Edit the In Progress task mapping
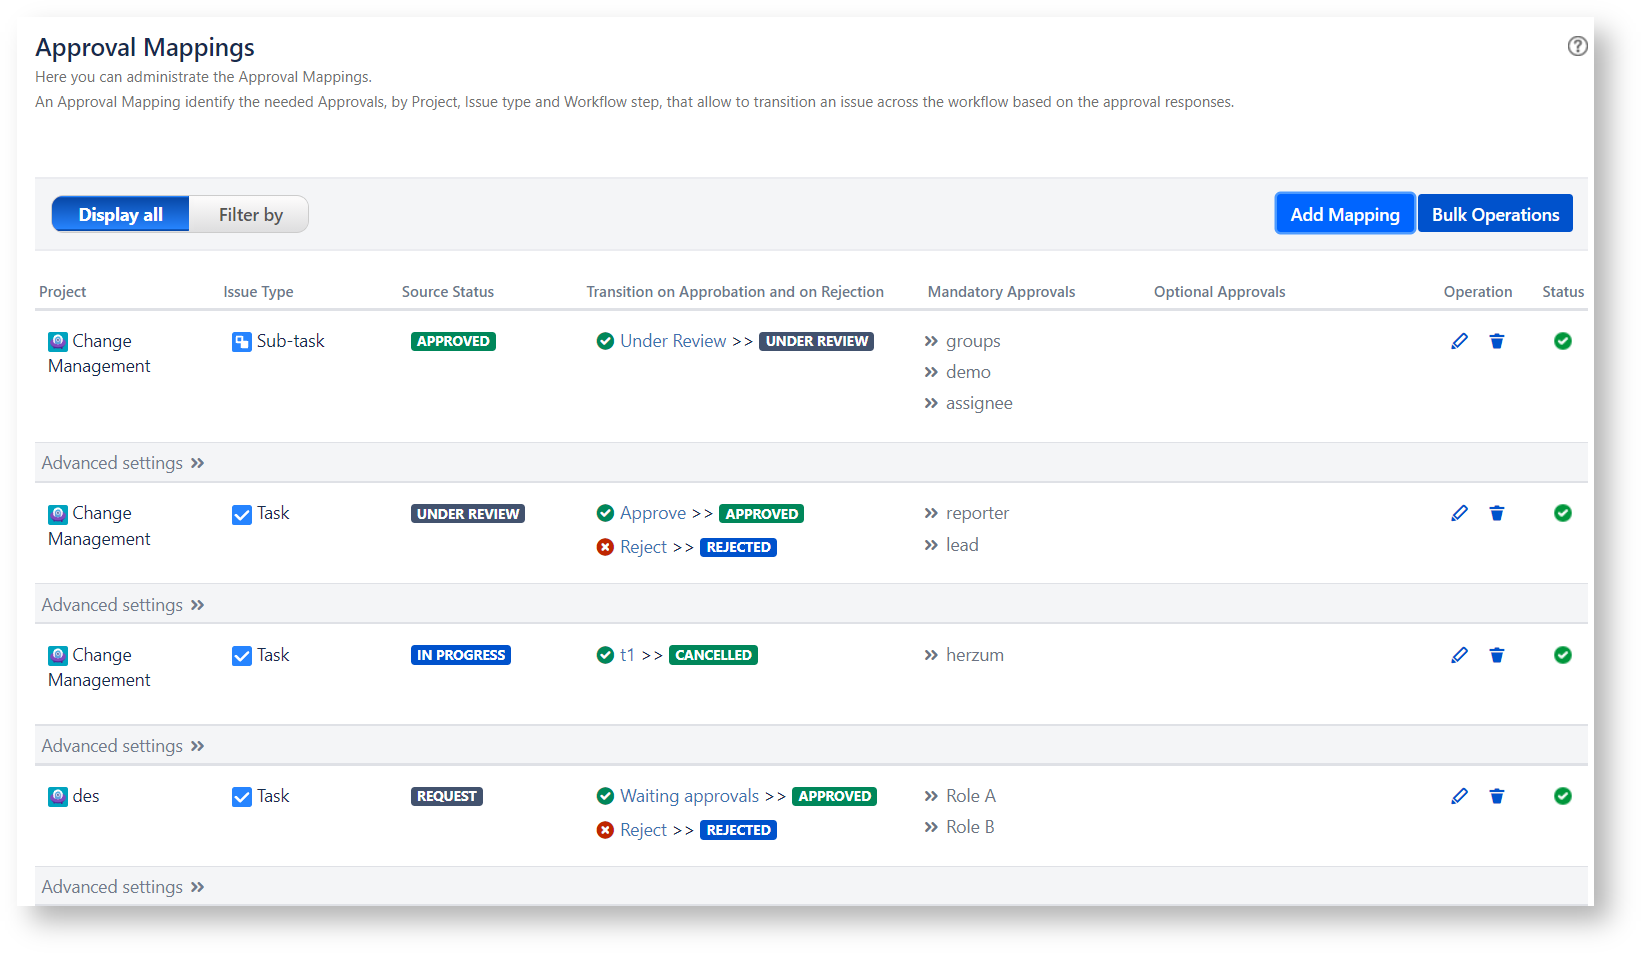 click(1459, 655)
